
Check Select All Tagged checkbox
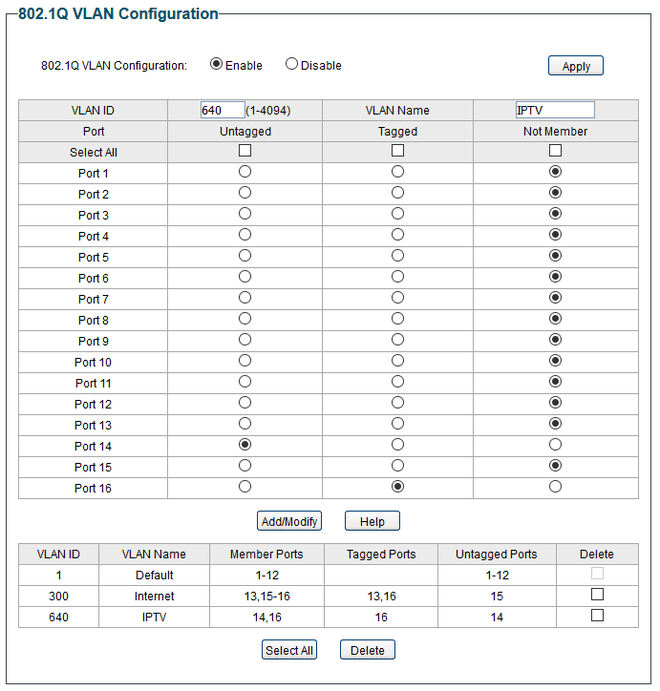pyautogui.click(x=398, y=151)
